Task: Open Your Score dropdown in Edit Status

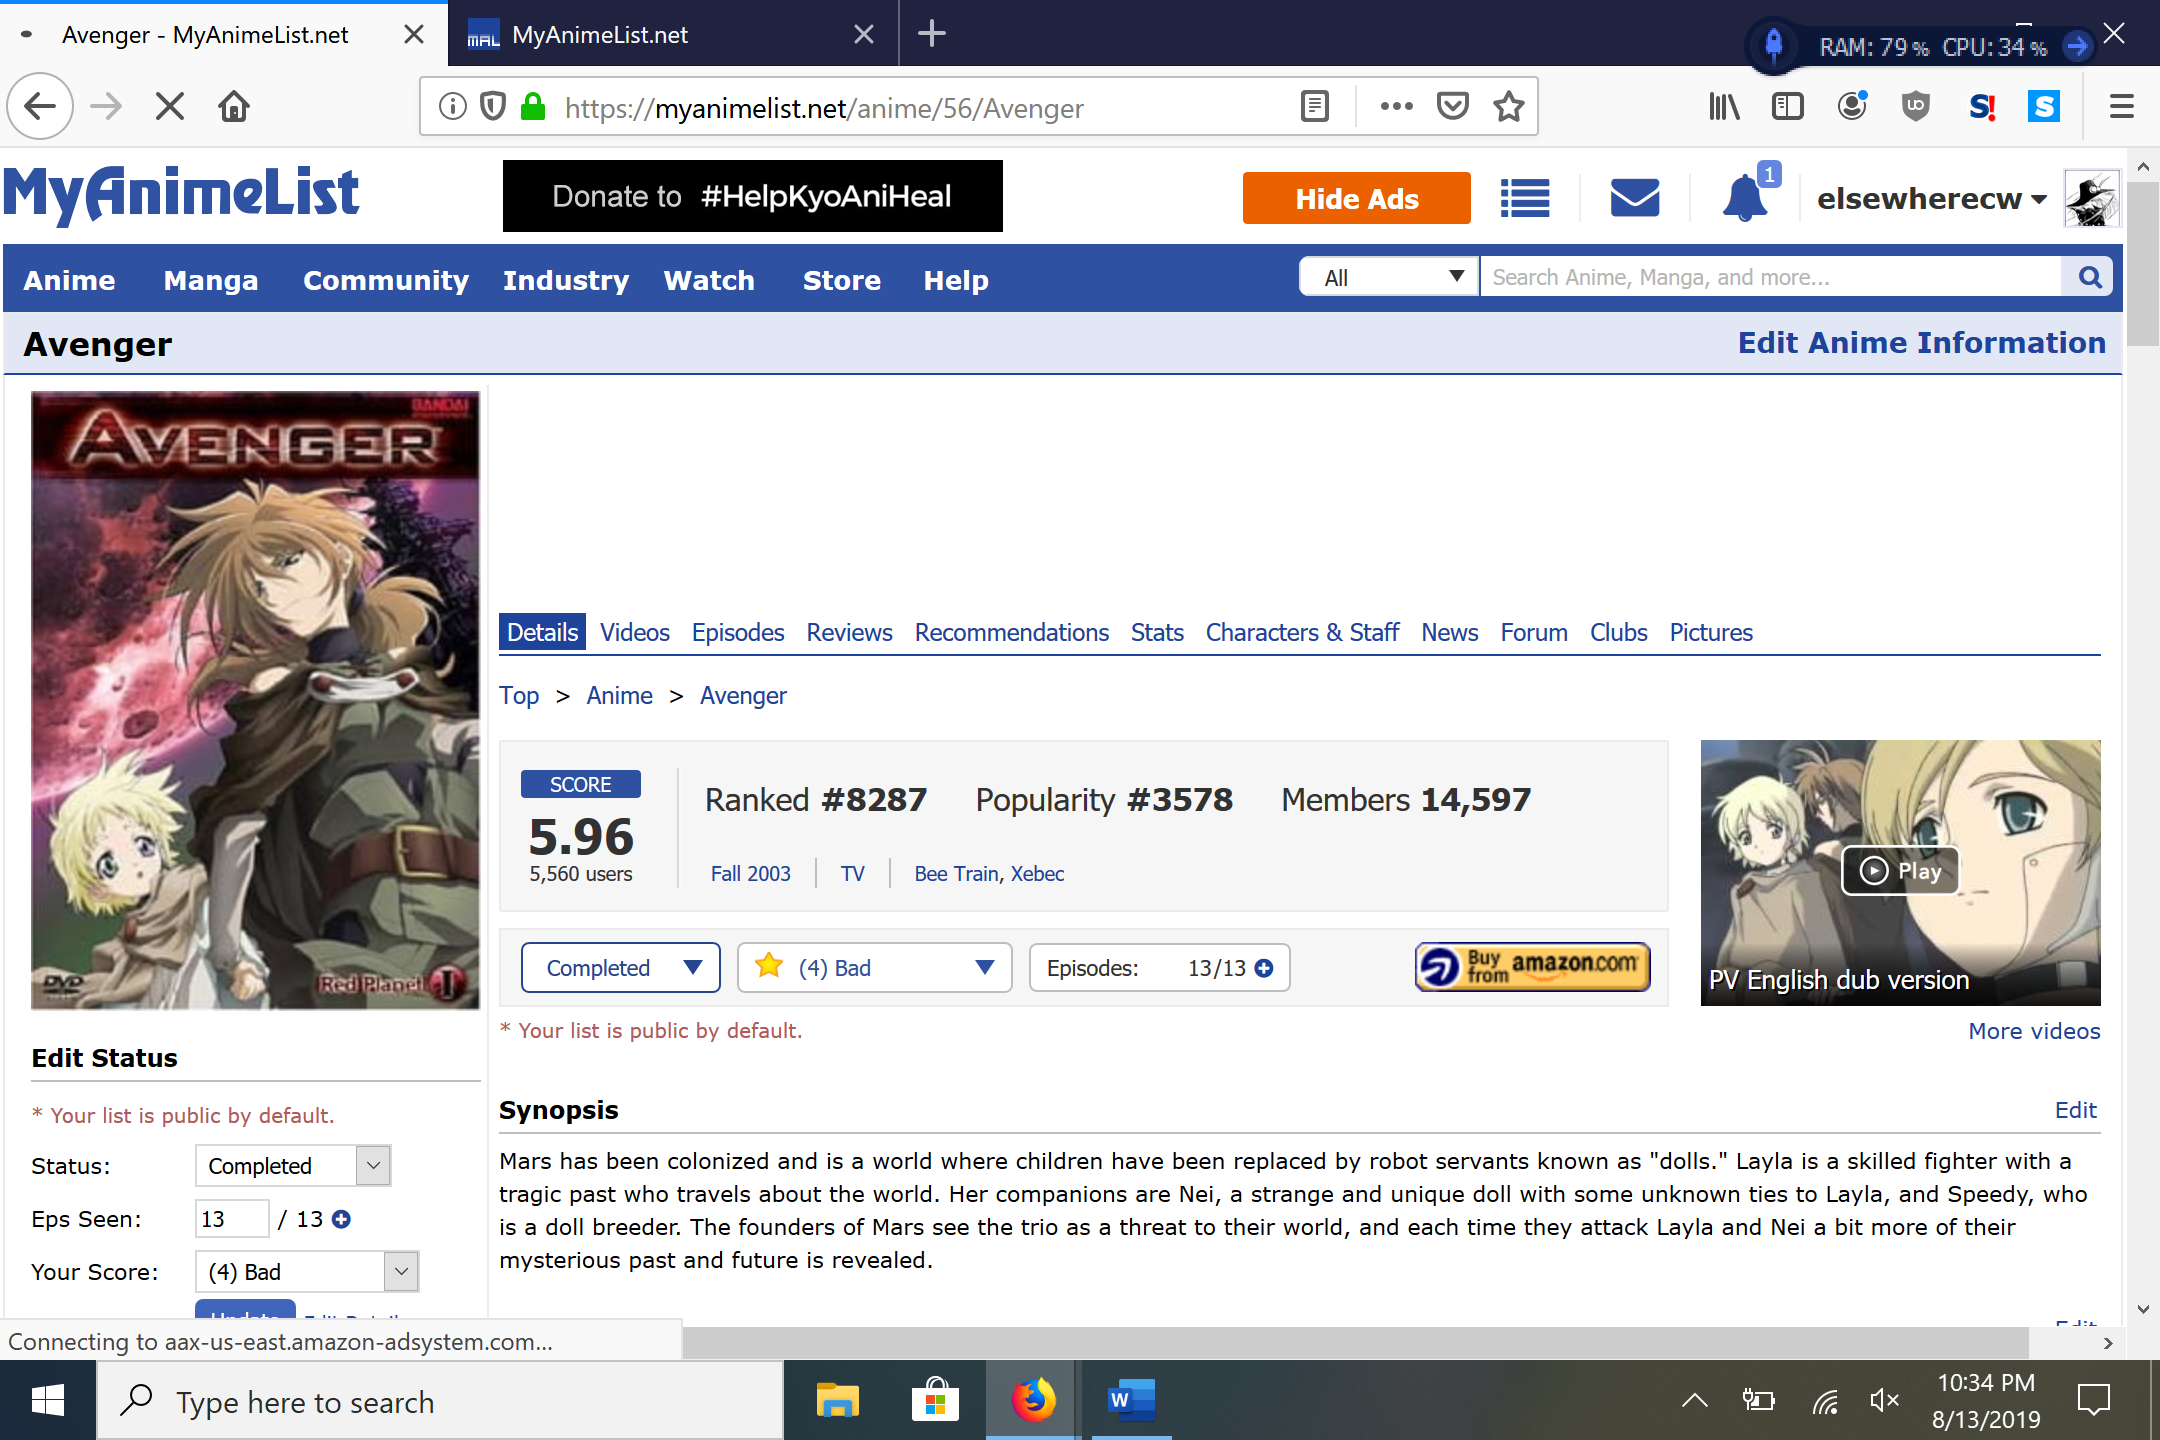Action: click(x=307, y=1272)
